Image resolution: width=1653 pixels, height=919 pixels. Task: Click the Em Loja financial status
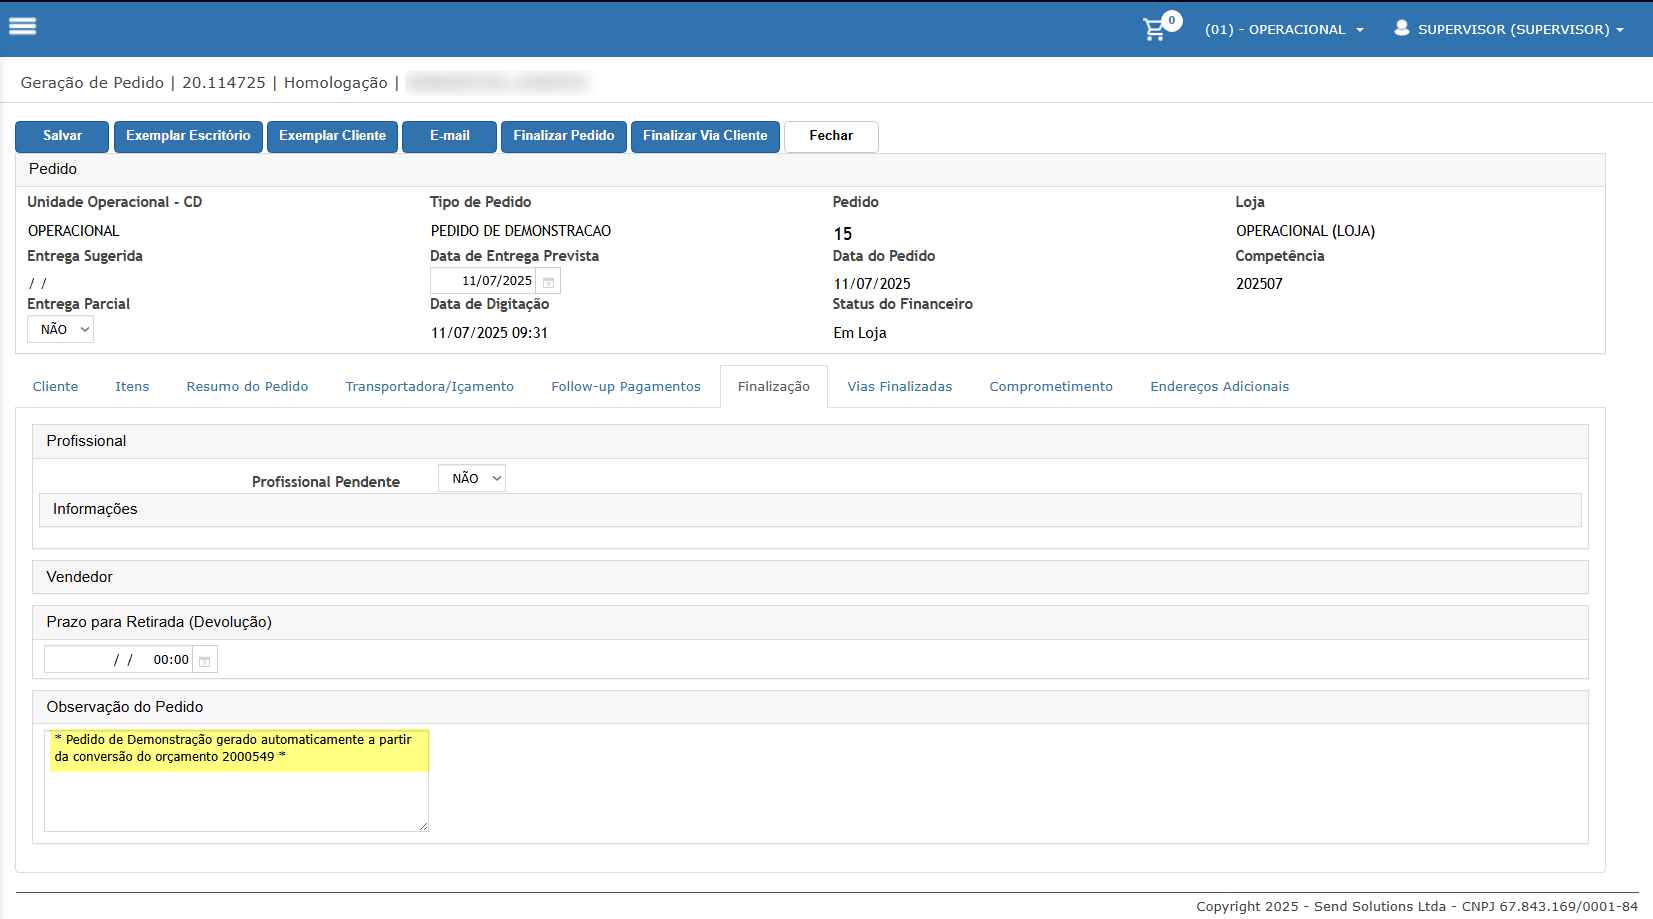pos(860,333)
